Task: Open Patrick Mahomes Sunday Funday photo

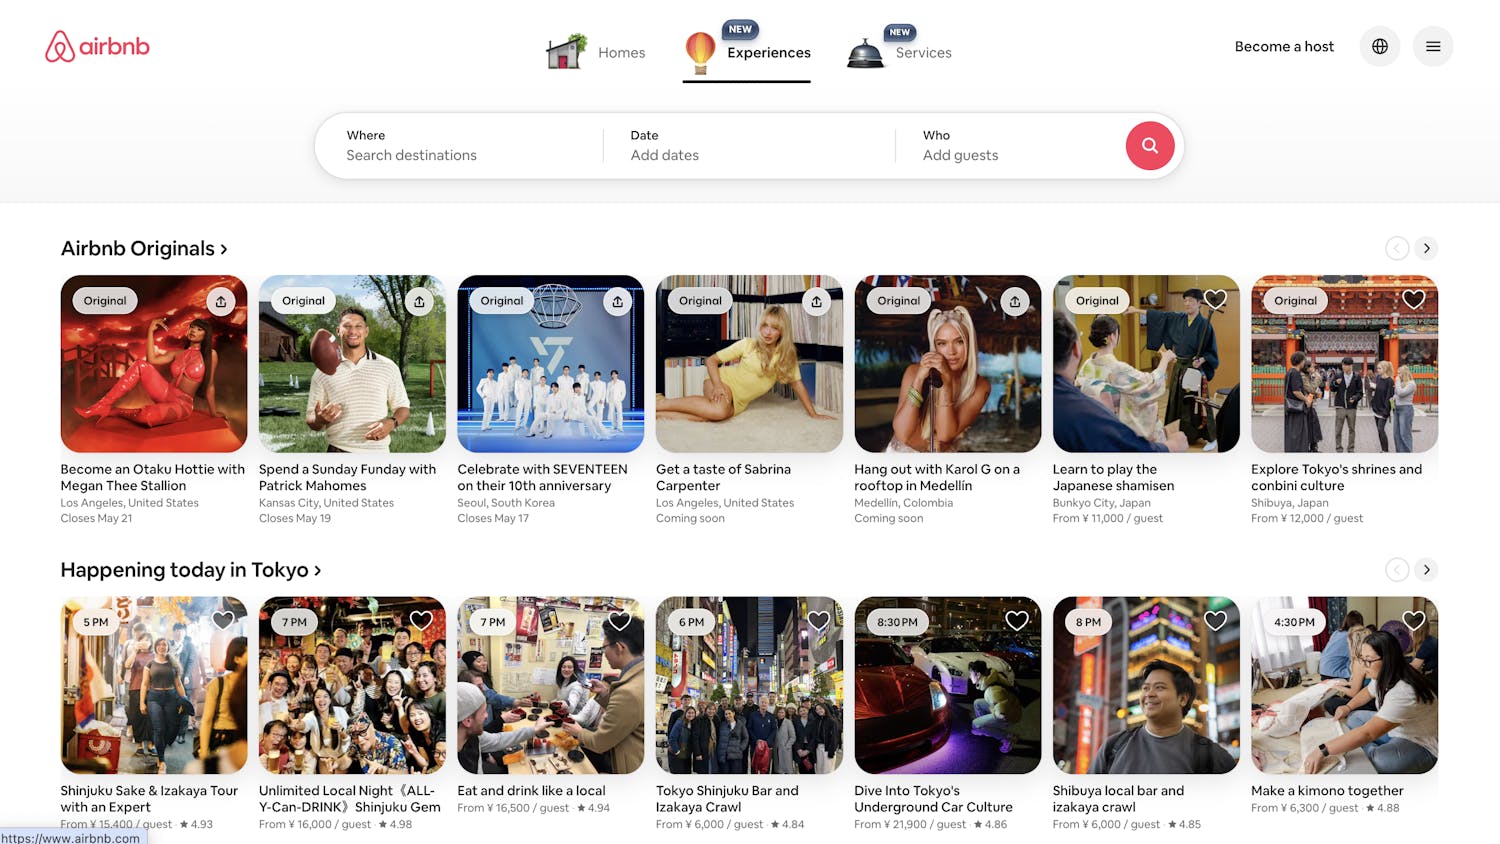Action: [x=352, y=364]
